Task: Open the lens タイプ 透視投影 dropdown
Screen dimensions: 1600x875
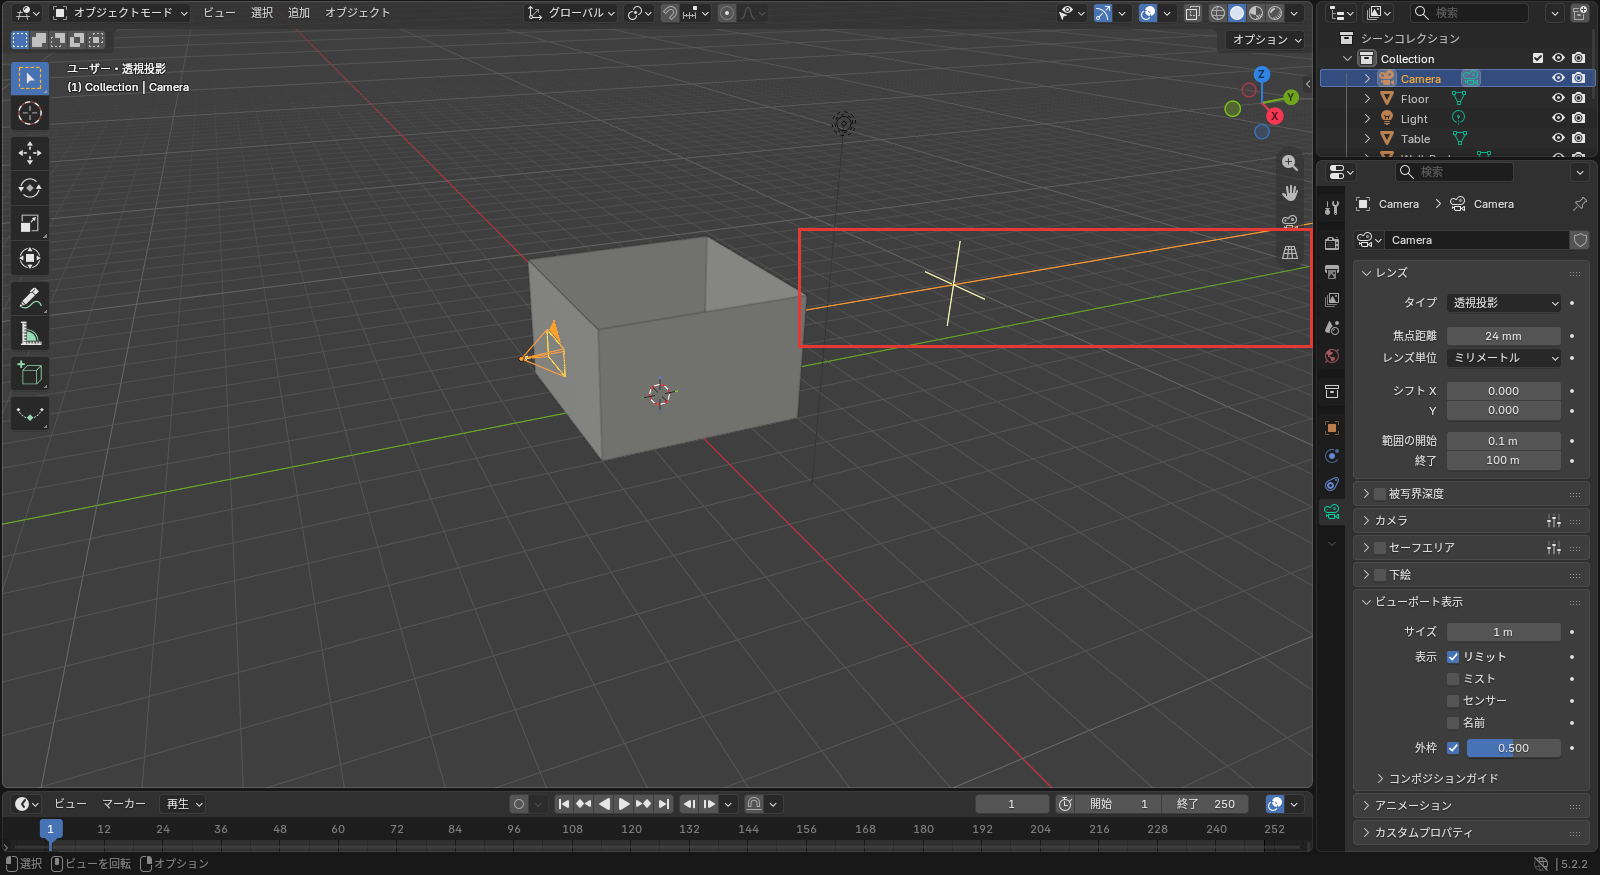Action: coord(1504,303)
